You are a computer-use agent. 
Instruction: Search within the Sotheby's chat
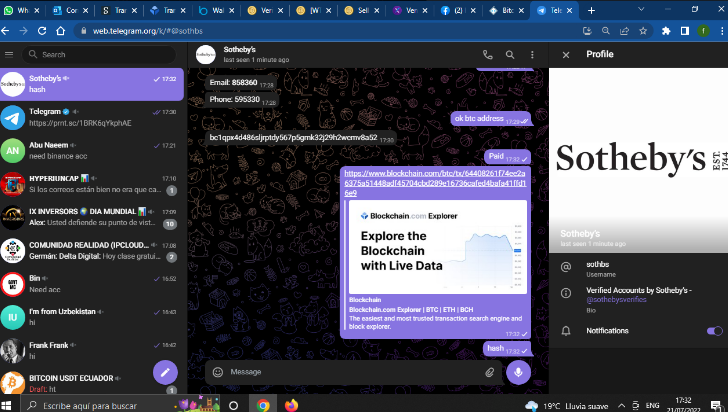510,55
